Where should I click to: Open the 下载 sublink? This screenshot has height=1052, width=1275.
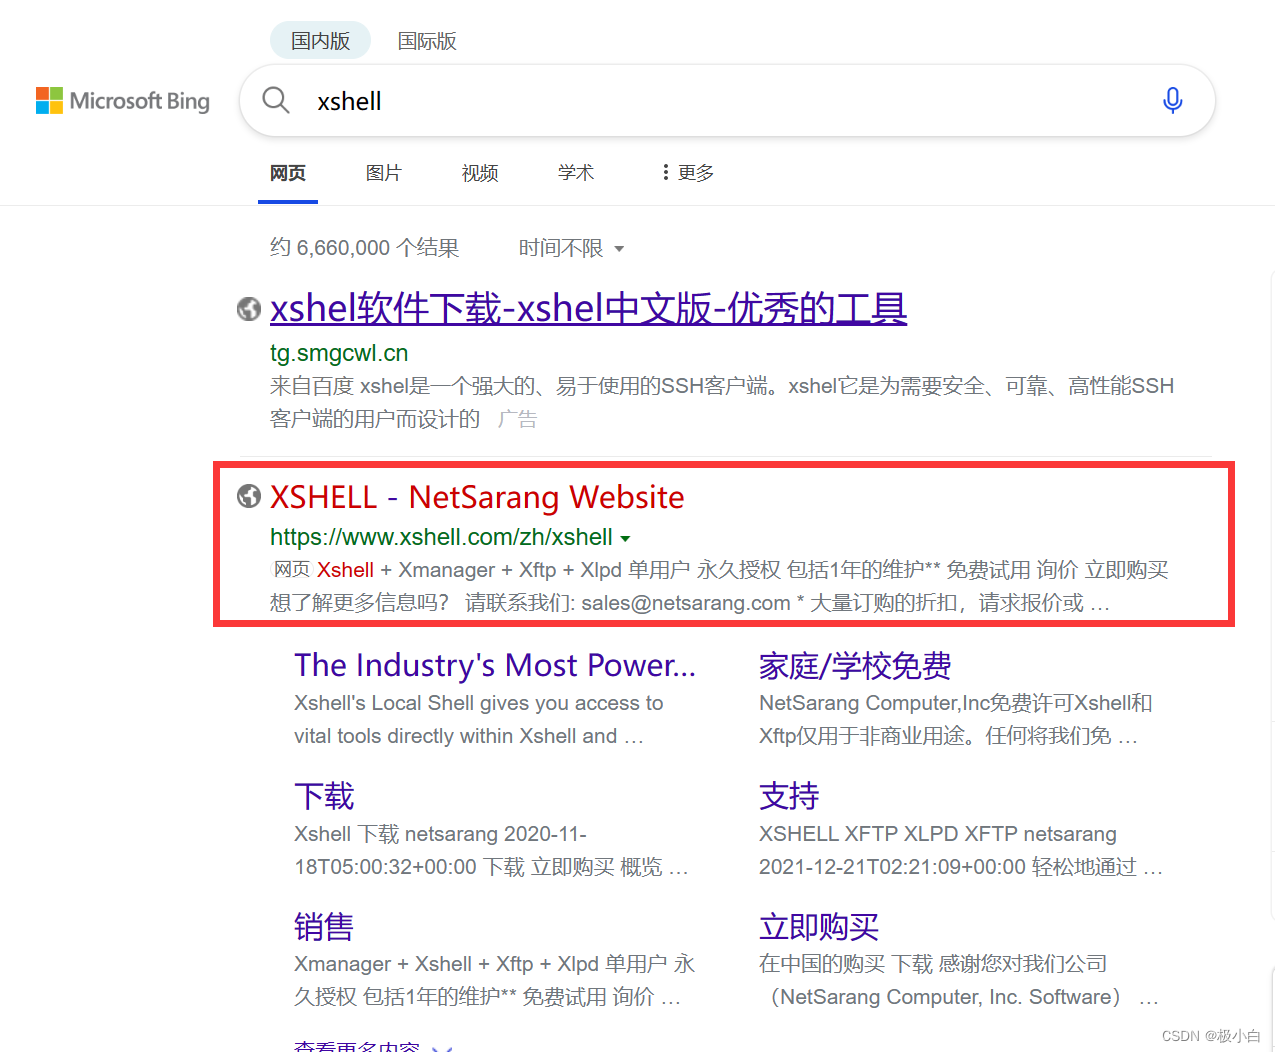coord(324,796)
